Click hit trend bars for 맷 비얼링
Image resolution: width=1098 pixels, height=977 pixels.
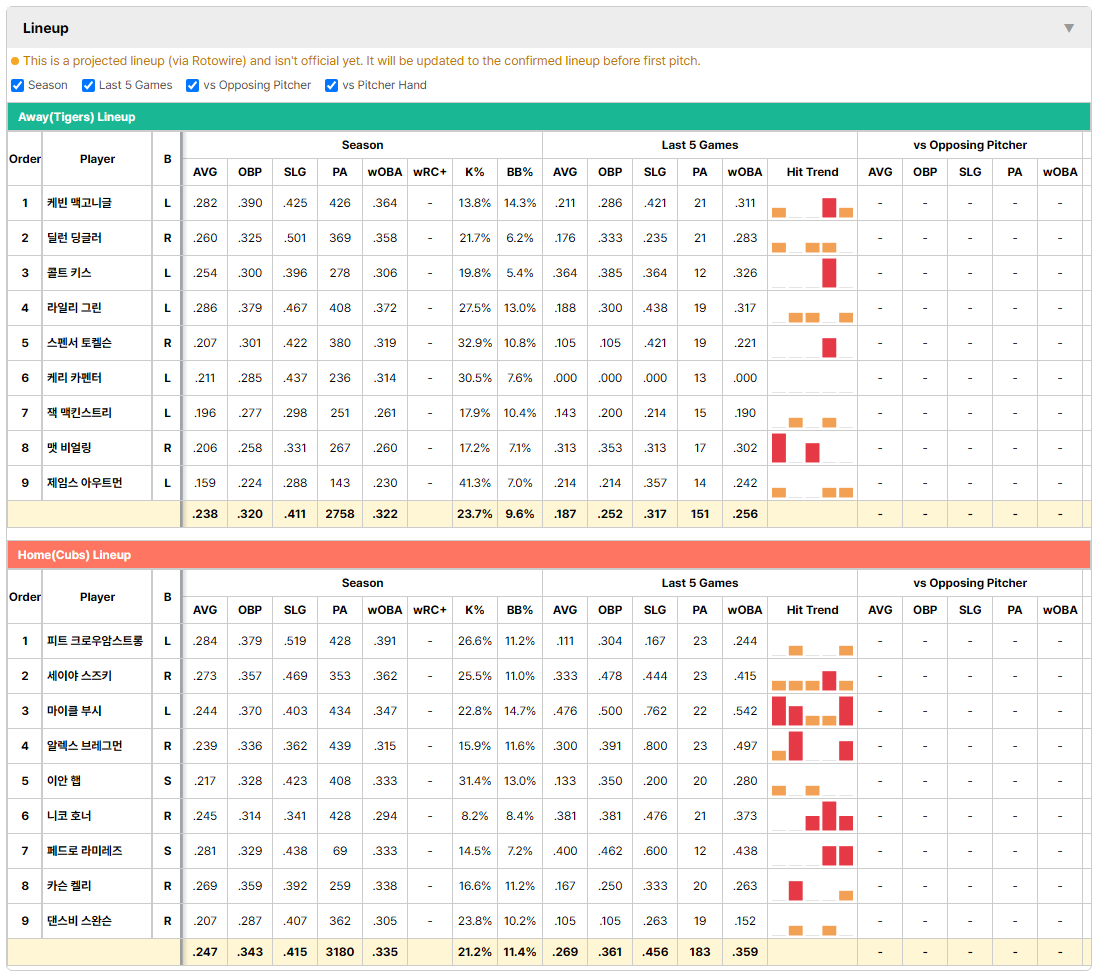pyautogui.click(x=812, y=448)
